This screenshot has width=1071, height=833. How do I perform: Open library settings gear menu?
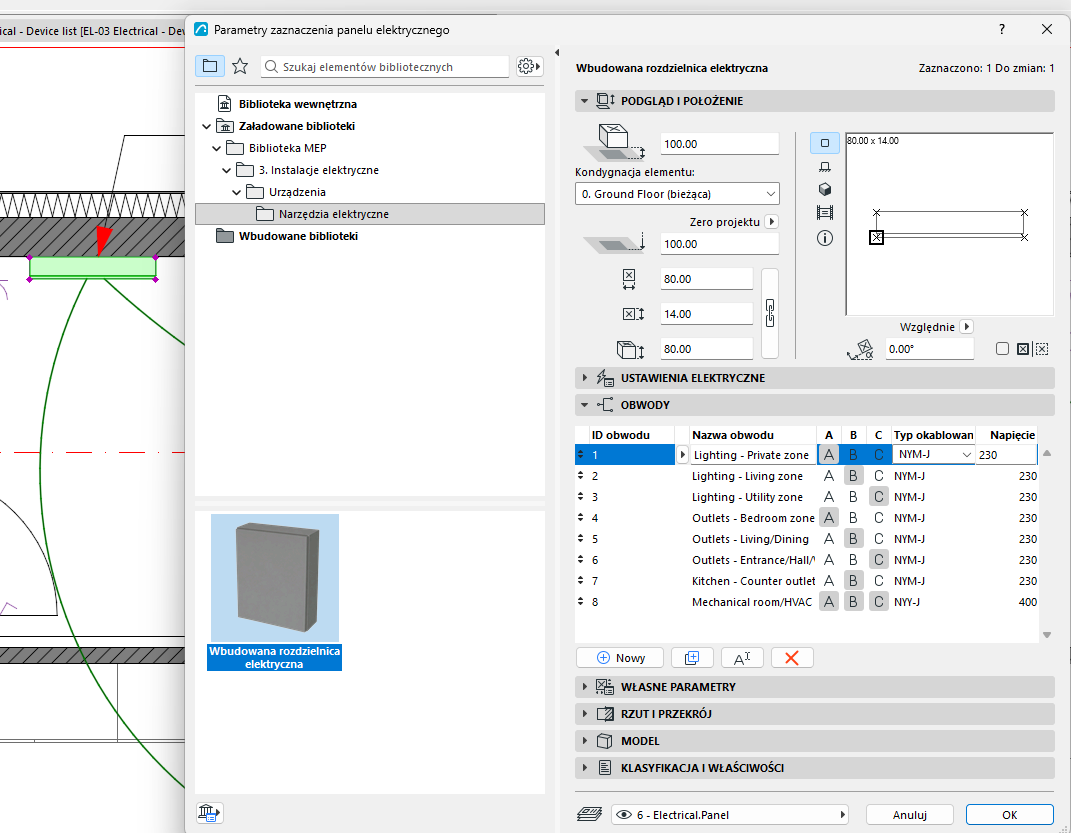coord(529,66)
